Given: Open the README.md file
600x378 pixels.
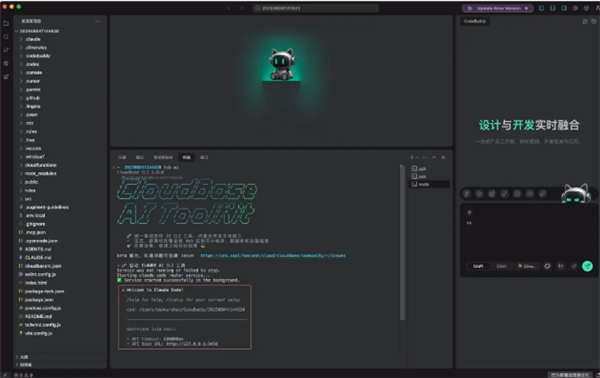Looking at the screenshot, I should coord(59,316).
